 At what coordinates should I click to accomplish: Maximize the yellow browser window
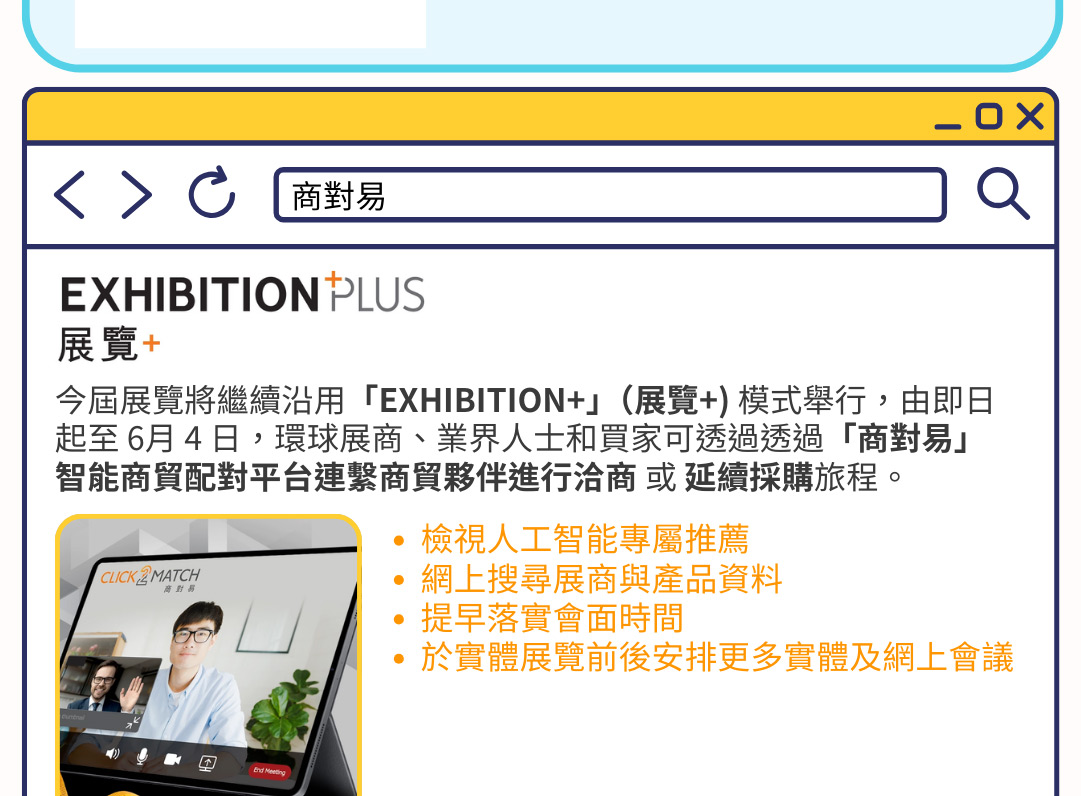(x=989, y=116)
